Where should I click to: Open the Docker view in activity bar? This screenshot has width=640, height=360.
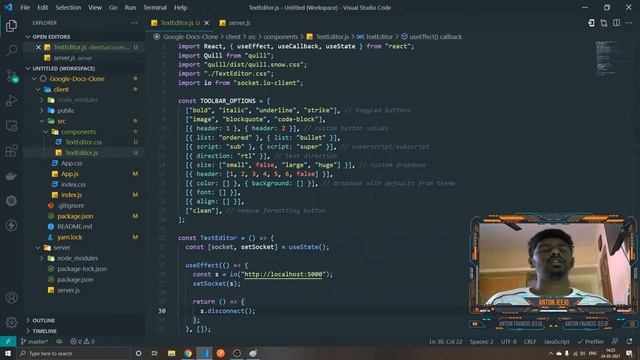pyautogui.click(x=11, y=176)
